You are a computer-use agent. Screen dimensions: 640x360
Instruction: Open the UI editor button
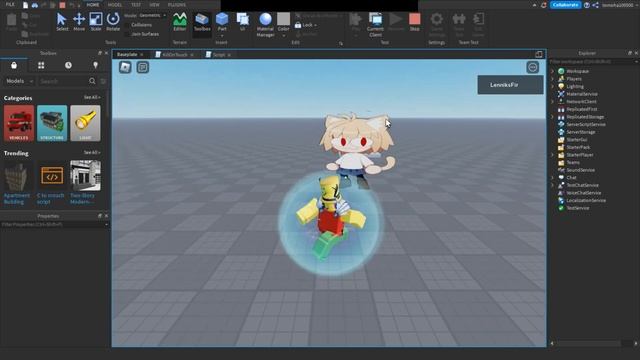[x=243, y=21]
